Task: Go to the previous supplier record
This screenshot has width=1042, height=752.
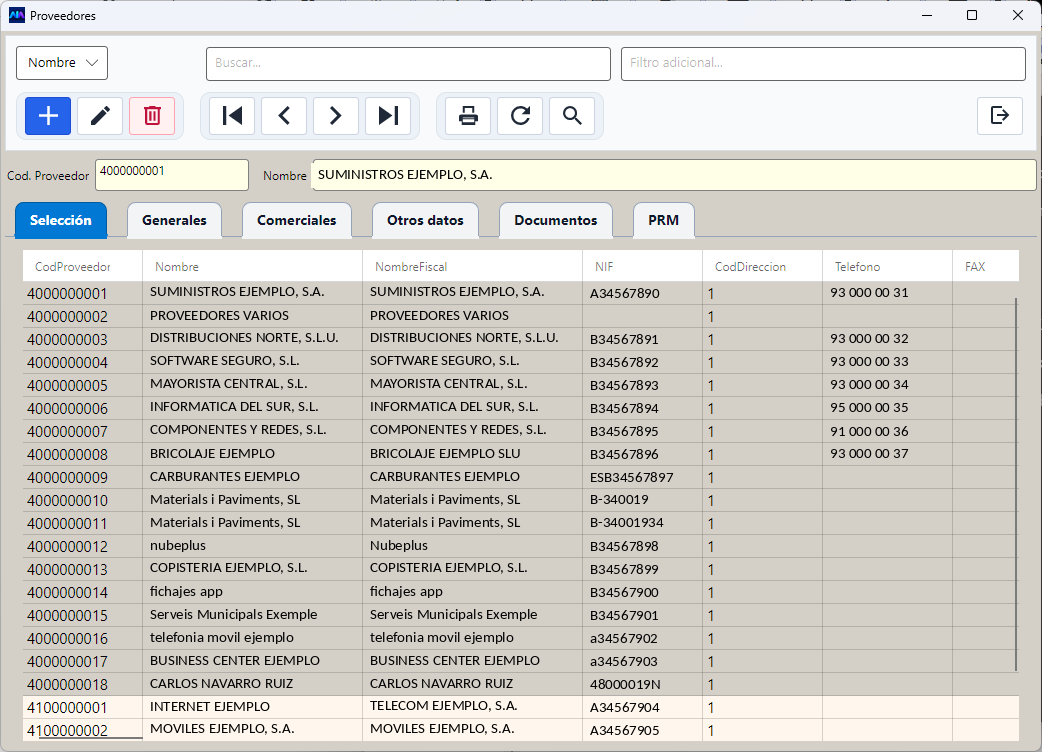Action: click(284, 116)
